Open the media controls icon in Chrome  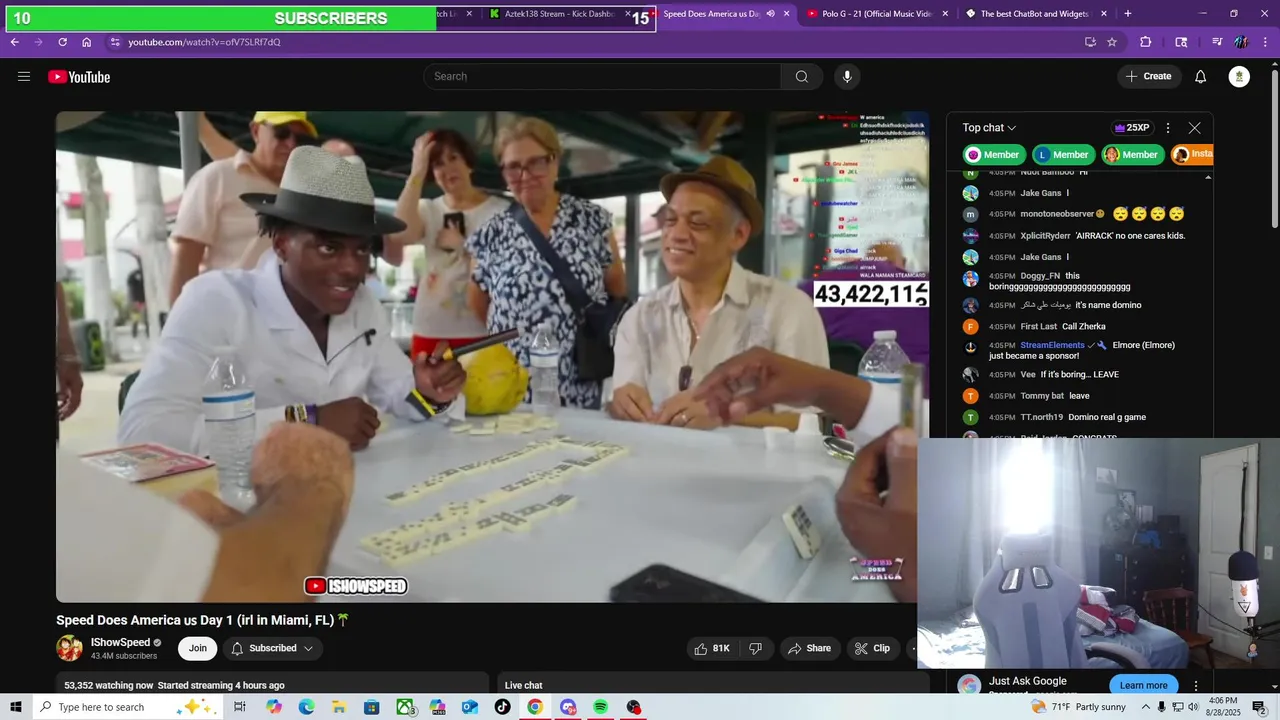click(1217, 42)
